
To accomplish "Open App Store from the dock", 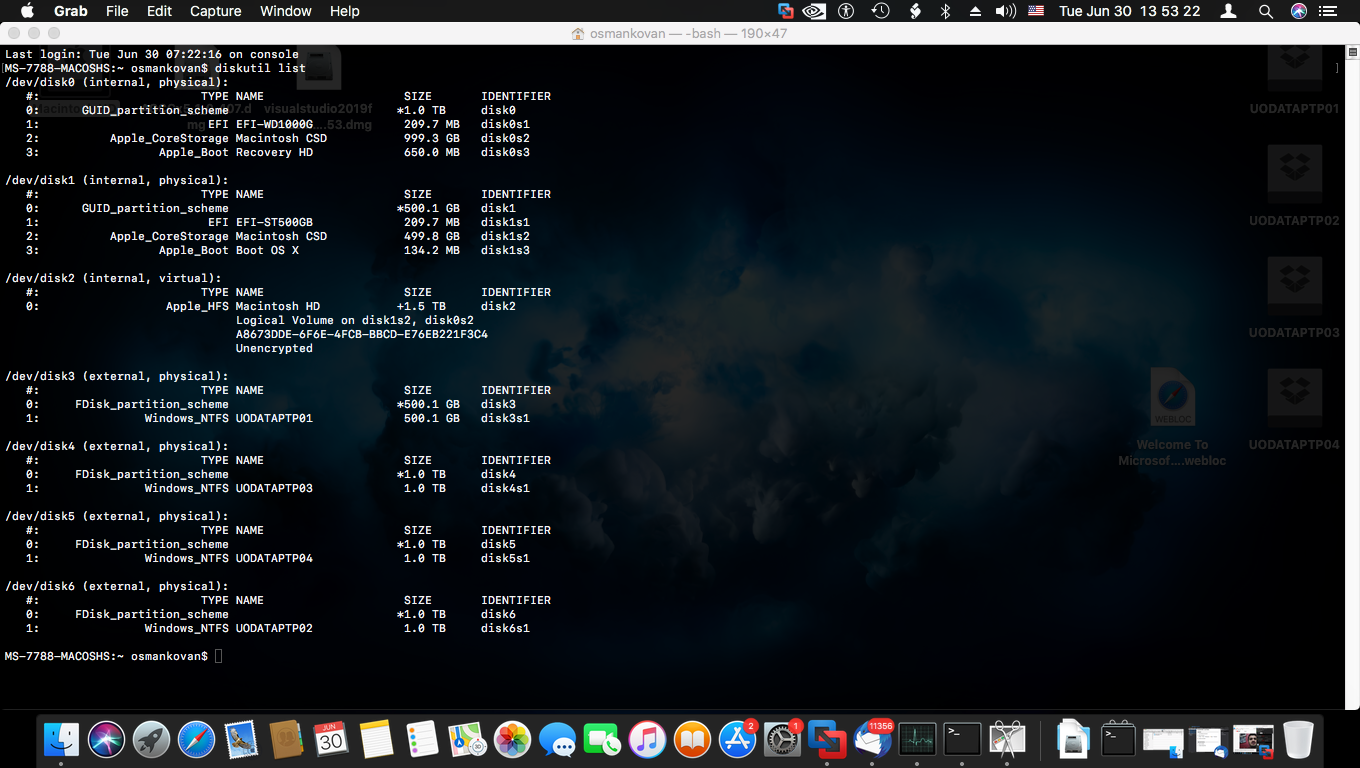I will coord(737,740).
